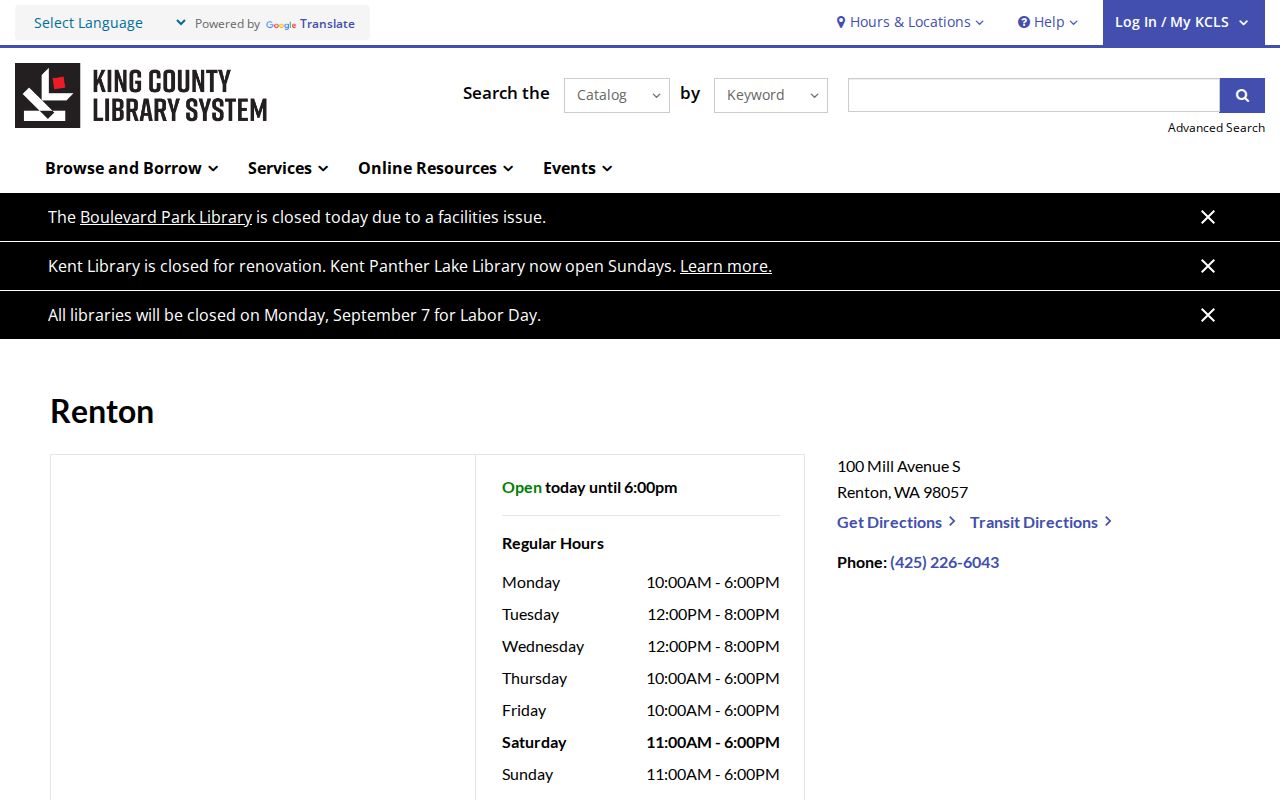The height and width of the screenshot is (800, 1280).
Task: Open the Transit Directions link
Action: tap(1041, 522)
